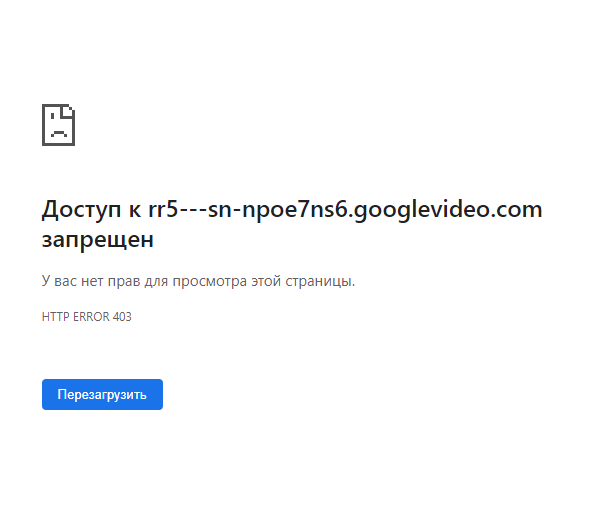Click the '.com' ending of the domain

pos(516,209)
